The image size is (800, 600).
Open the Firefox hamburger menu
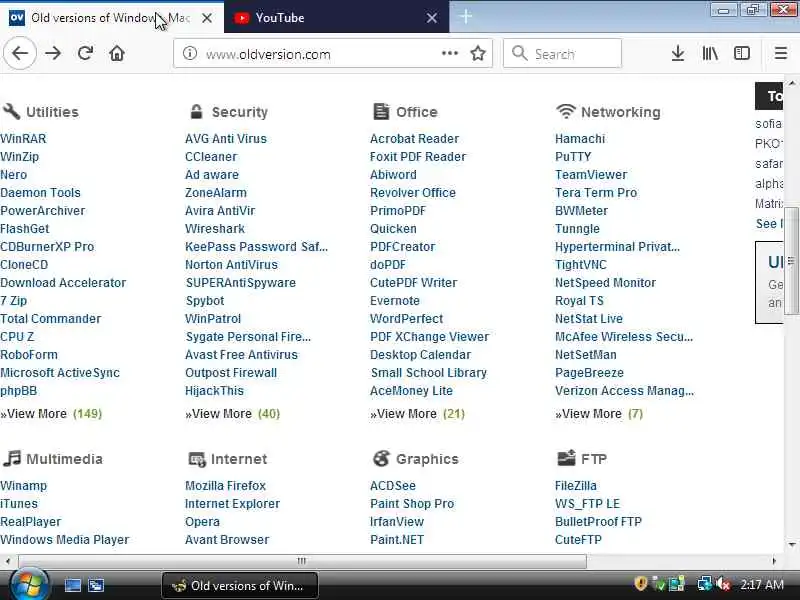coord(781,53)
